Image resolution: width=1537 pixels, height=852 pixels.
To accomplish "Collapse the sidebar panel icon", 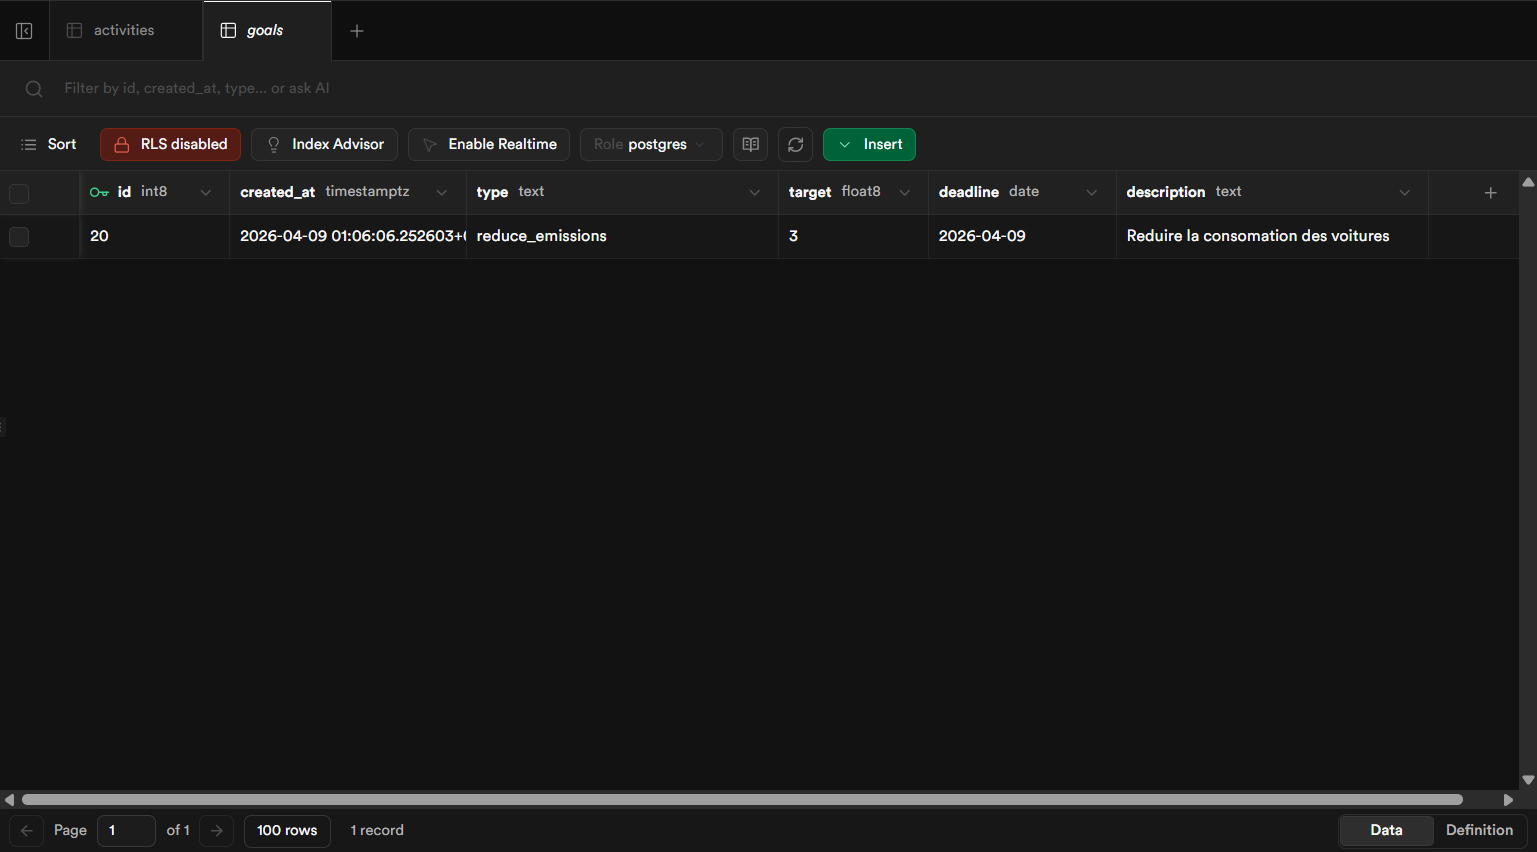I will 24,31.
